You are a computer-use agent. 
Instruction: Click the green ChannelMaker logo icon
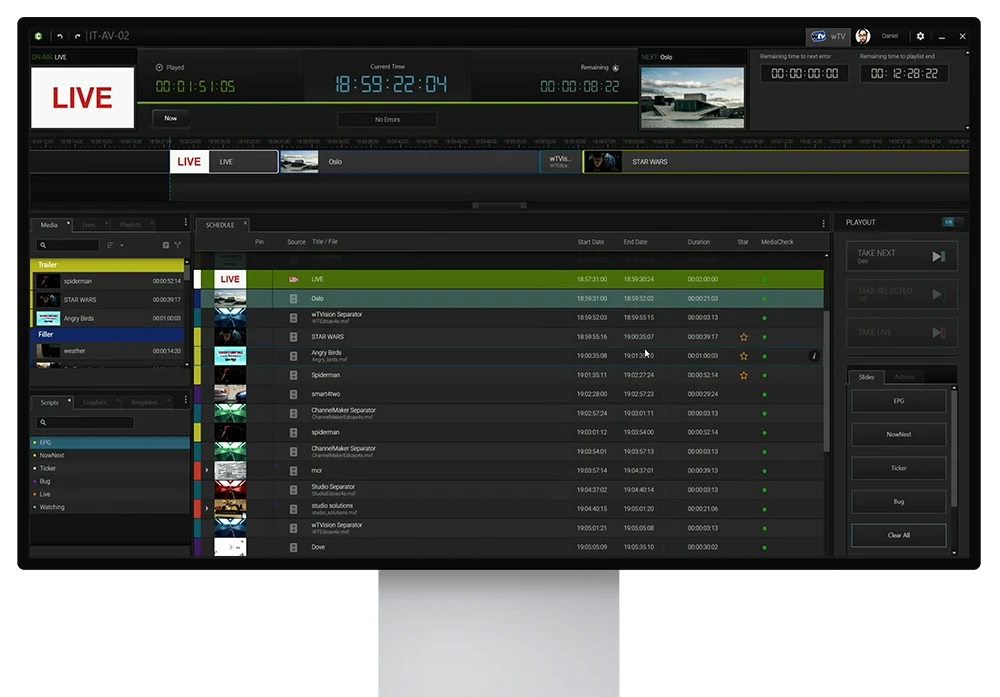click(38, 36)
